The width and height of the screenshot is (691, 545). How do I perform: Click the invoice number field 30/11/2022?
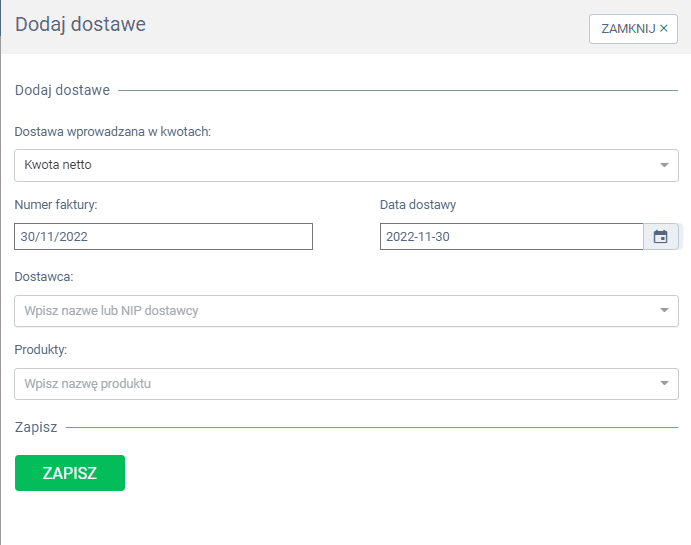coord(163,237)
